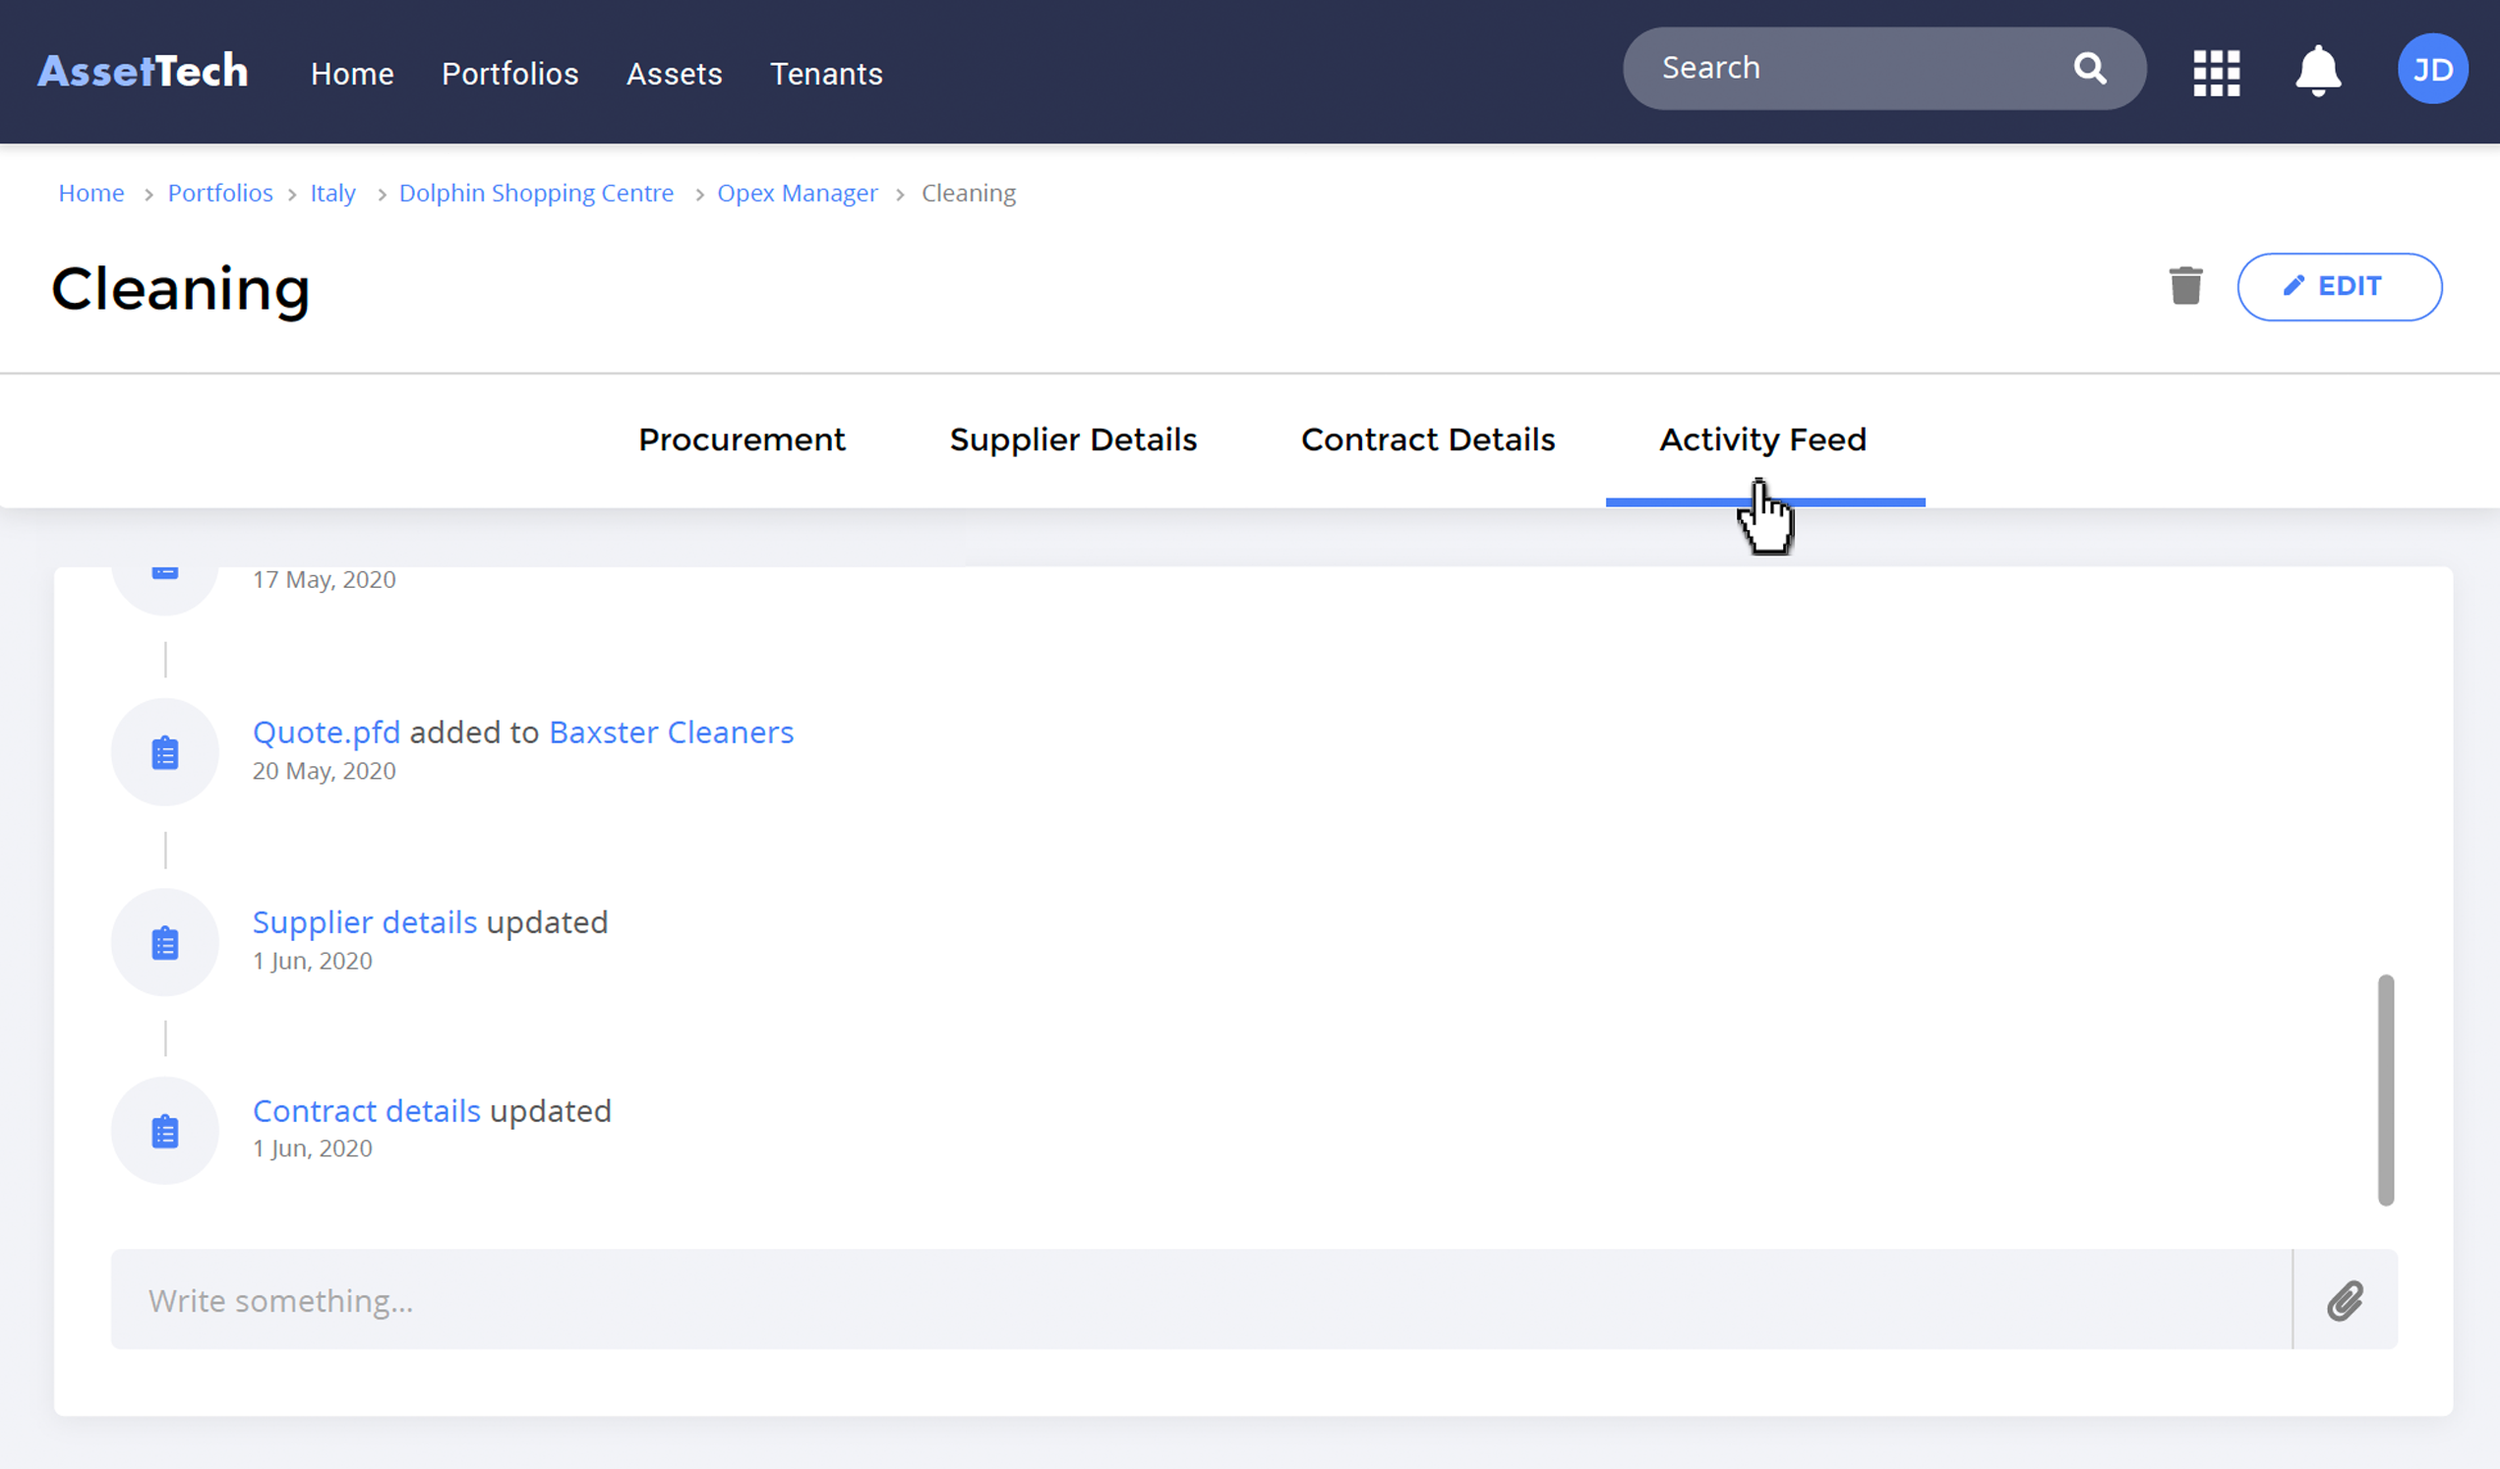Open the JD user avatar menu
This screenshot has width=2500, height=1469.
click(x=2432, y=69)
